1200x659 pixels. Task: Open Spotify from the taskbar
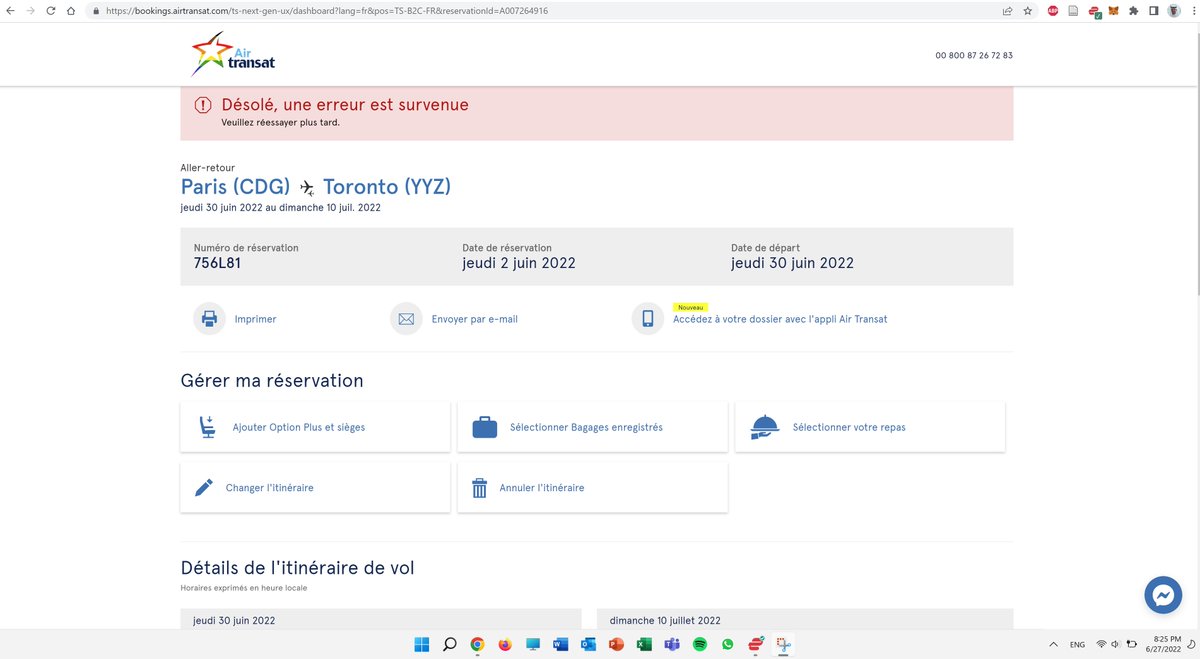coord(700,645)
